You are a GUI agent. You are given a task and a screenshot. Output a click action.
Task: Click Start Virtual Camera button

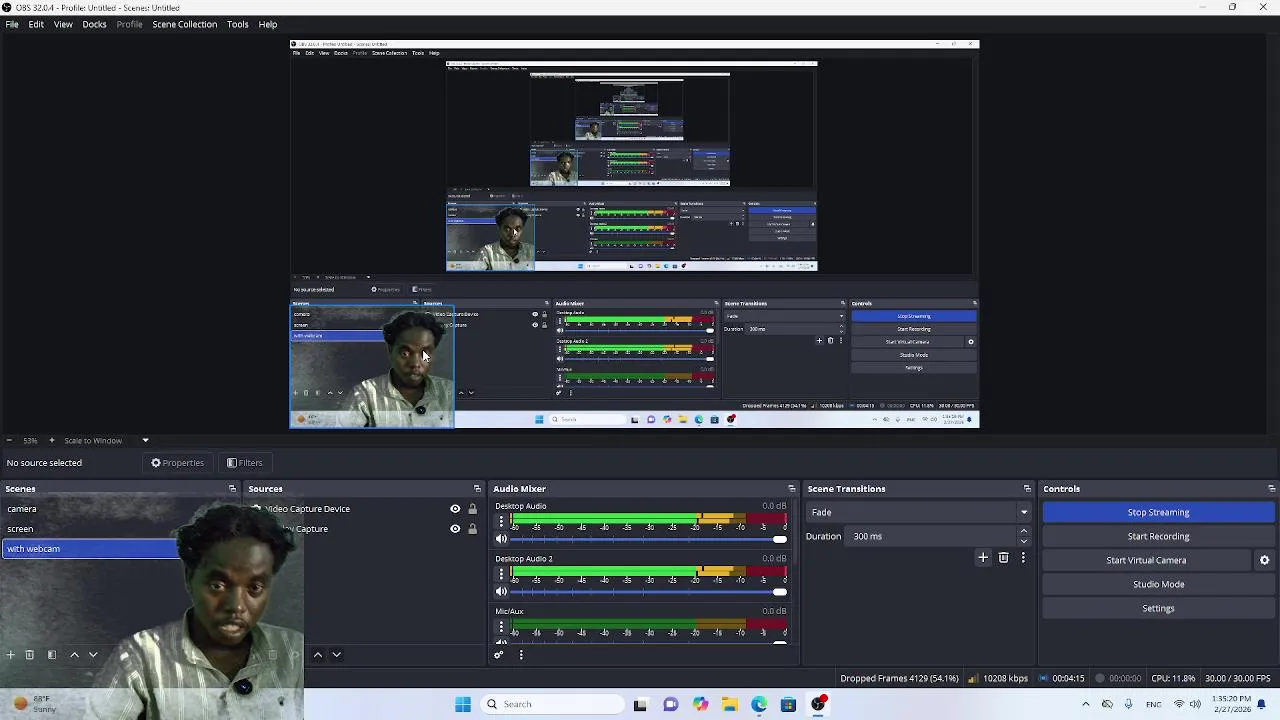pyautogui.click(x=1146, y=560)
